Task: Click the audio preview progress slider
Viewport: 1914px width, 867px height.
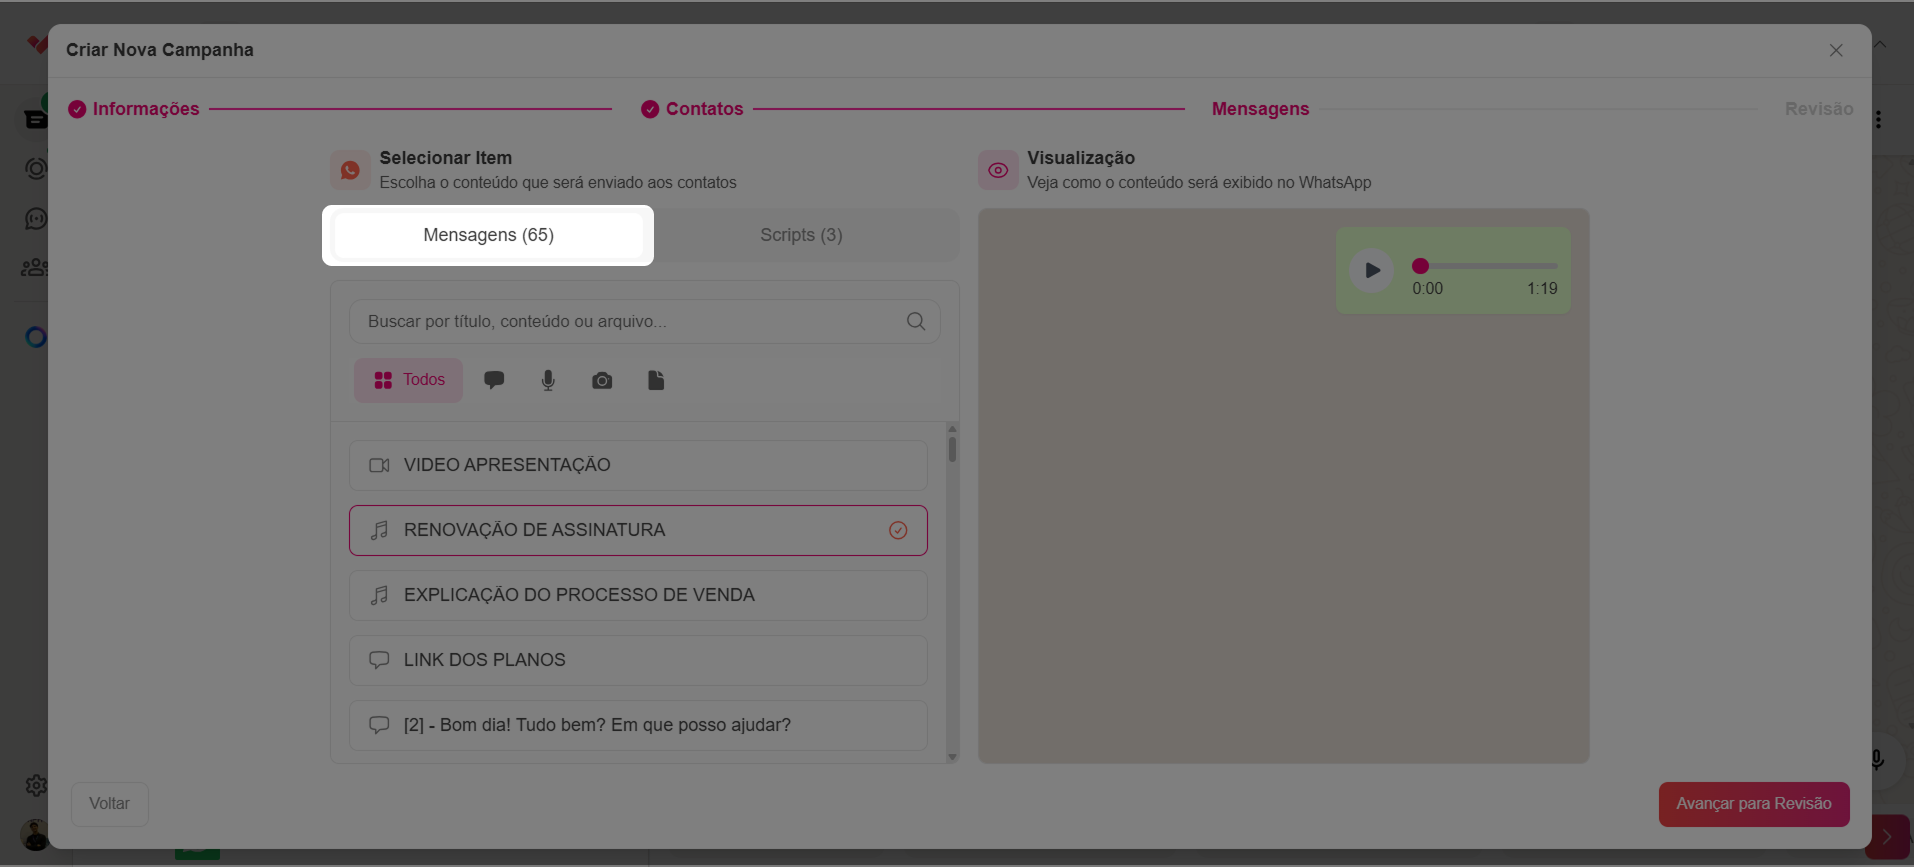Action: pyautogui.click(x=1485, y=266)
